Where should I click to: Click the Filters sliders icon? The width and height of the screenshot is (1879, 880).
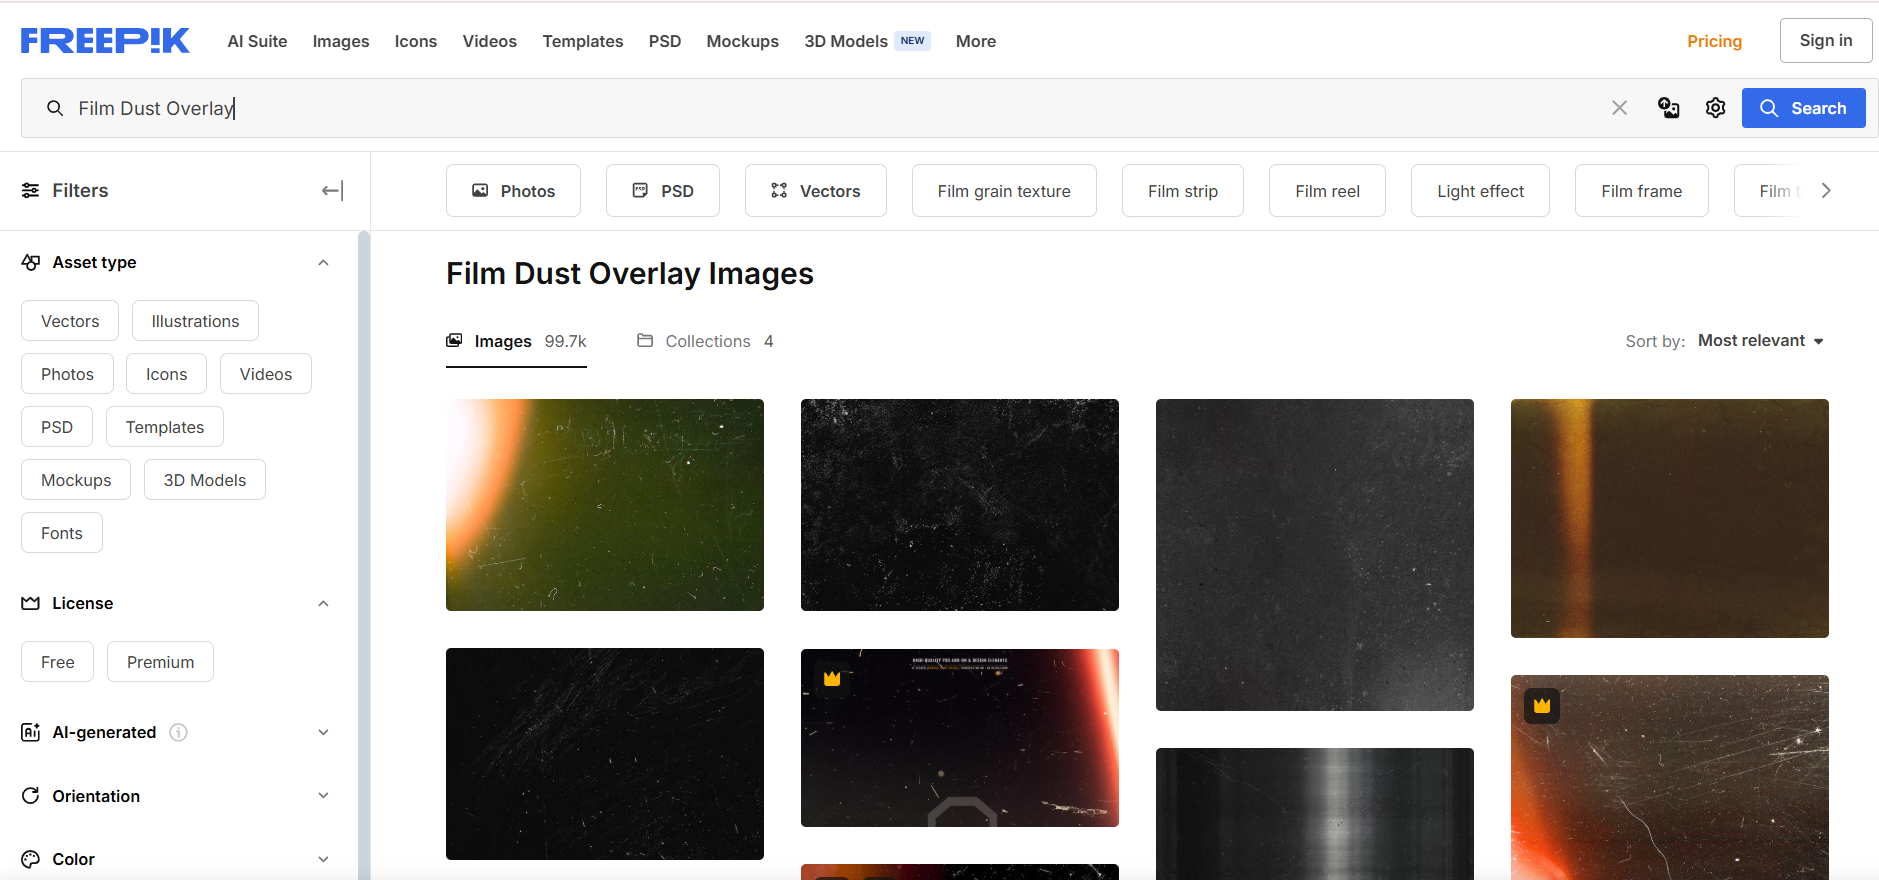pyautogui.click(x=31, y=191)
